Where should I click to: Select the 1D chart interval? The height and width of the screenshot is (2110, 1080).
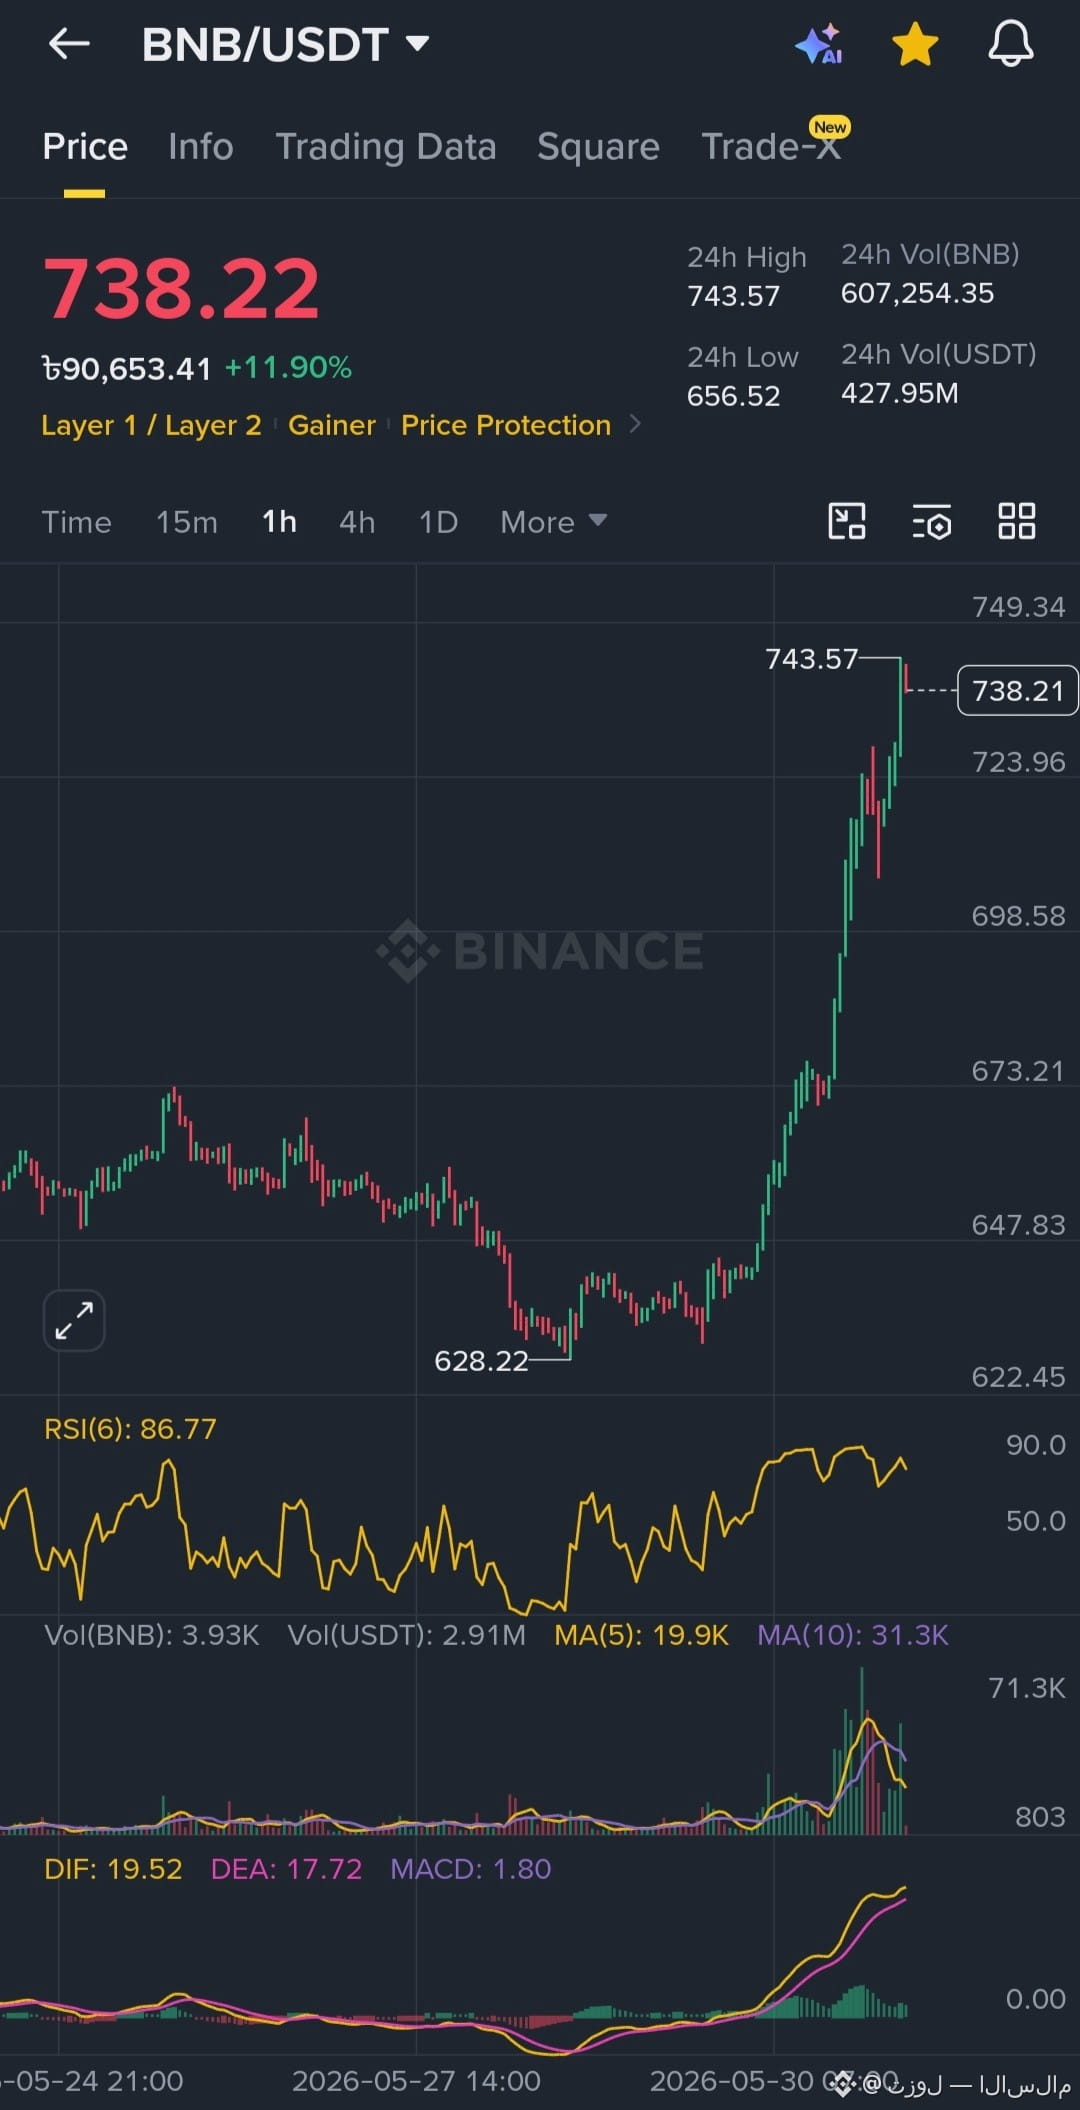click(438, 522)
